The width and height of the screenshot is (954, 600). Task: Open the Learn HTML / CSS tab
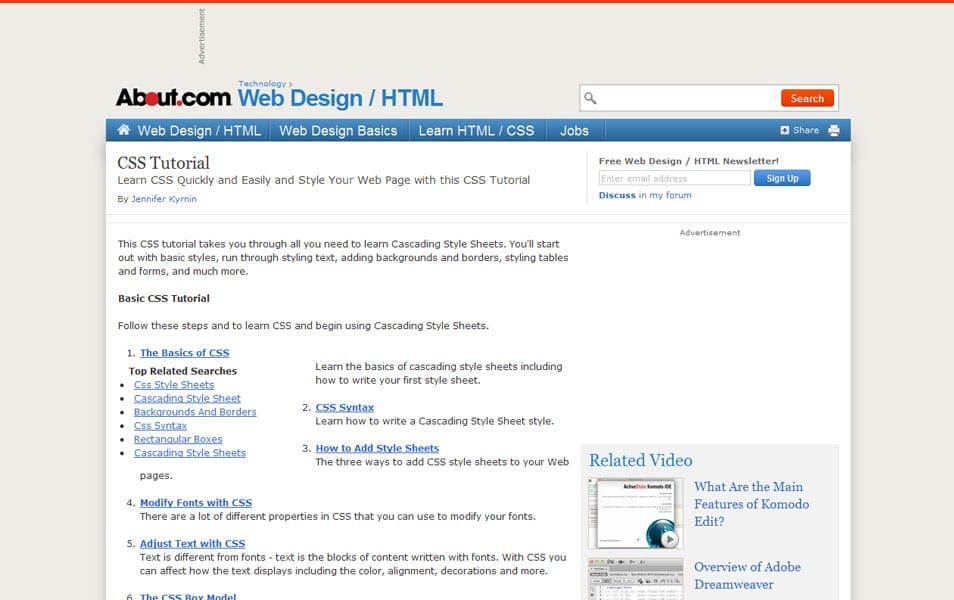point(476,131)
